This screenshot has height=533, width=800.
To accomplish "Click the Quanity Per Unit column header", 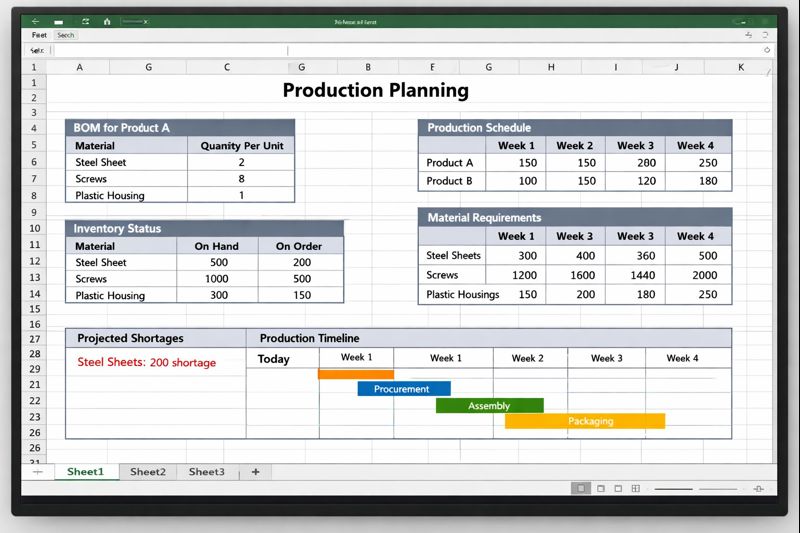I will [x=242, y=146].
